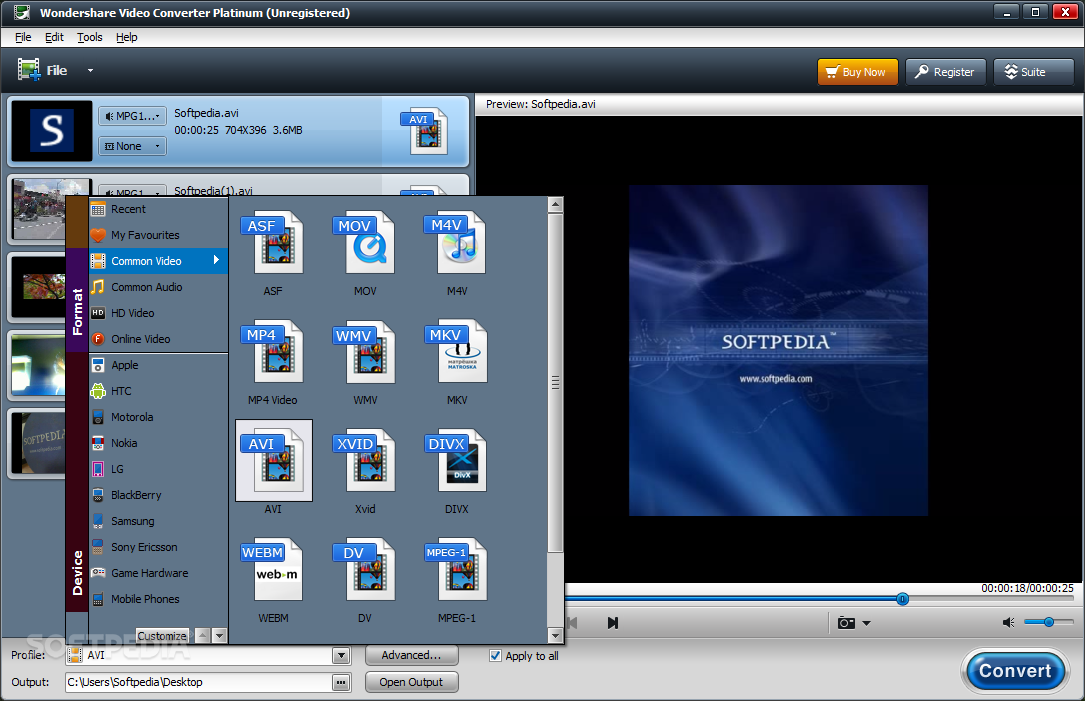Open the BlackBerry device category
The width and height of the screenshot is (1085, 701).
pos(158,495)
